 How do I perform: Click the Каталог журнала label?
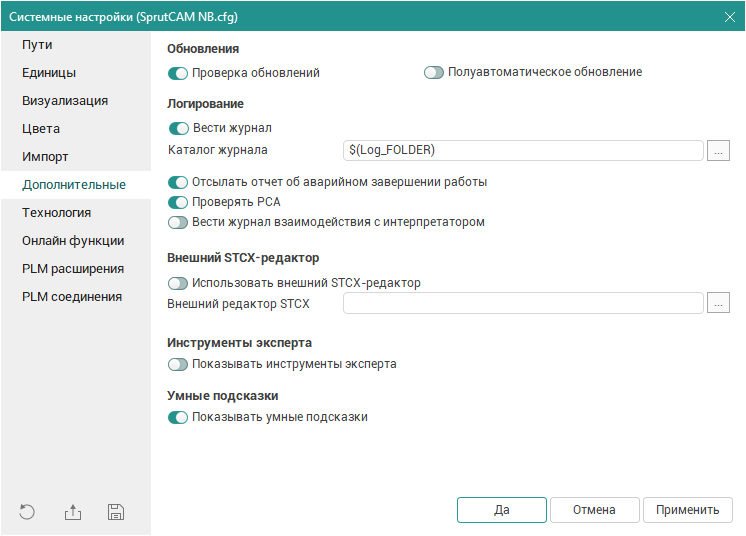(x=218, y=150)
